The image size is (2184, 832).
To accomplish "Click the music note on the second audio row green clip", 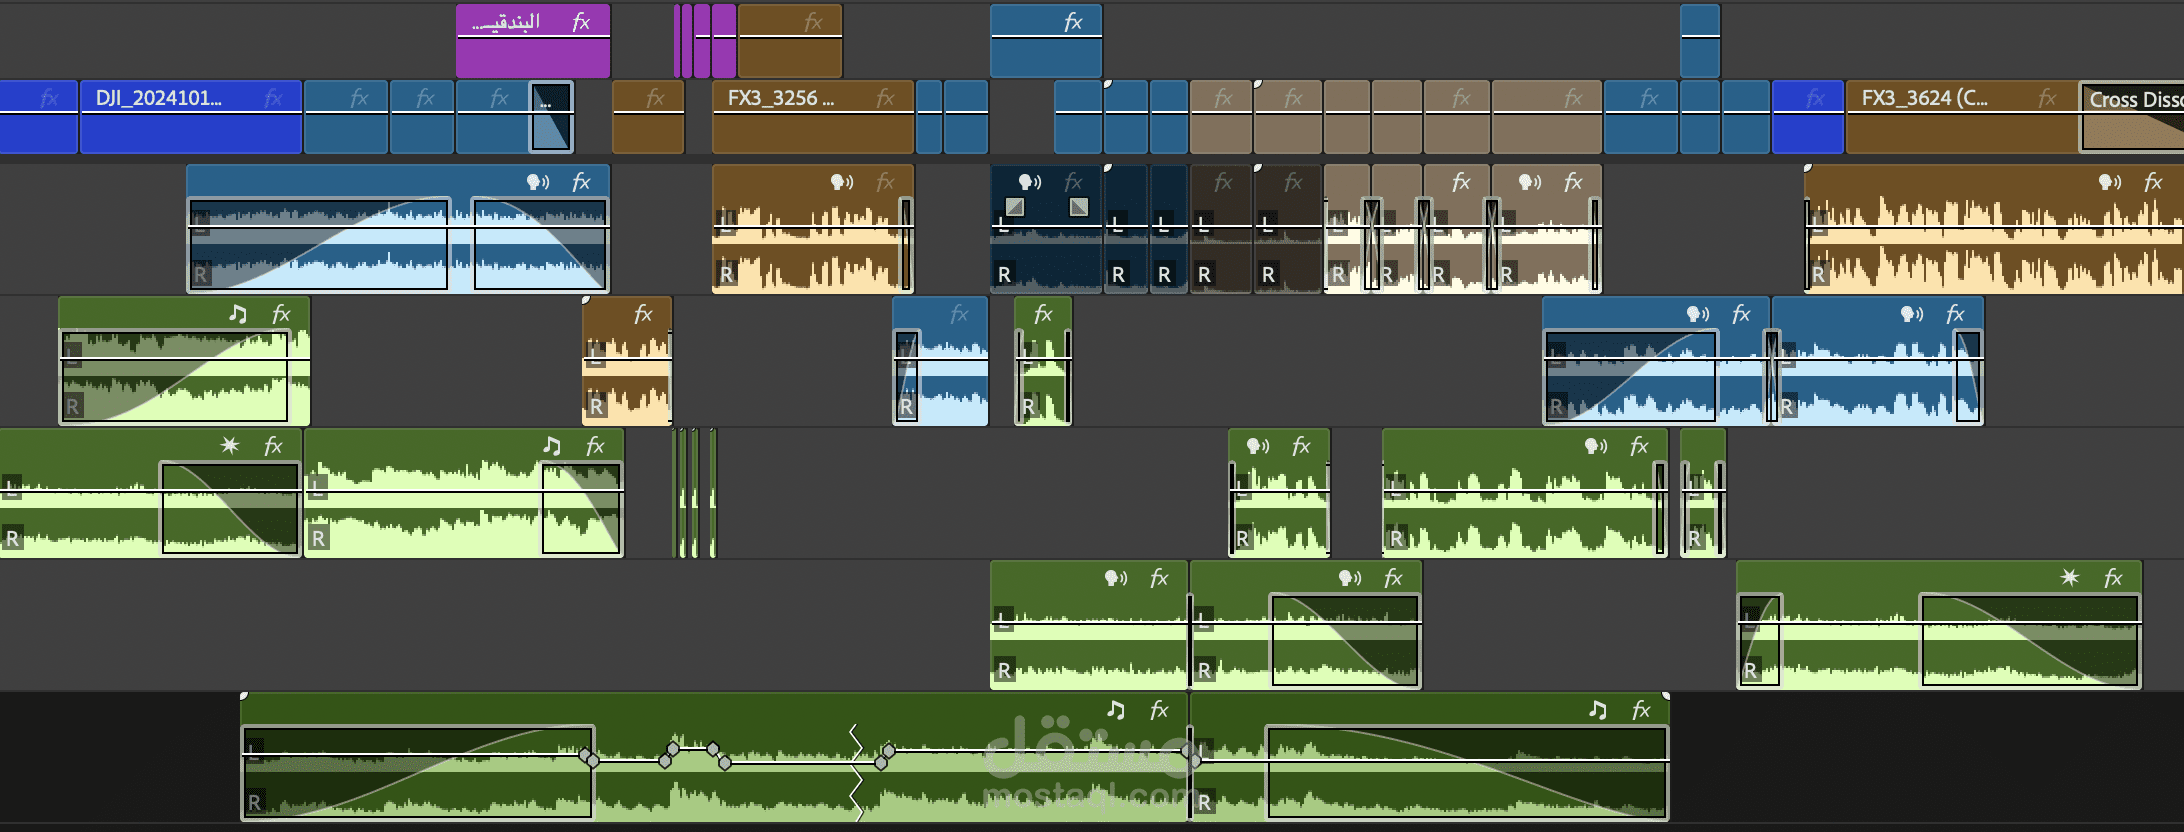I will (x=238, y=314).
